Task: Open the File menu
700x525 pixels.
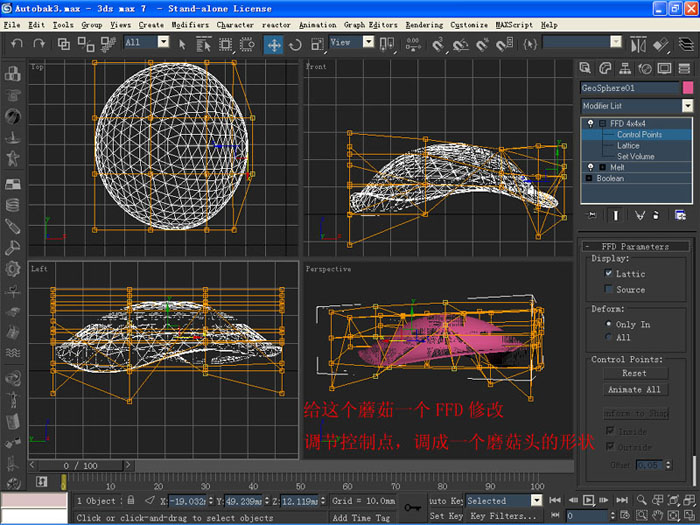Action: [x=12, y=25]
